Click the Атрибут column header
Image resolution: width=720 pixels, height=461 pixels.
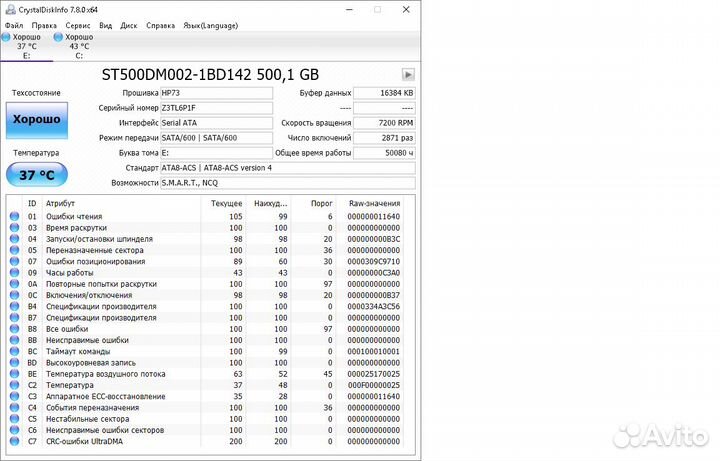(60, 203)
